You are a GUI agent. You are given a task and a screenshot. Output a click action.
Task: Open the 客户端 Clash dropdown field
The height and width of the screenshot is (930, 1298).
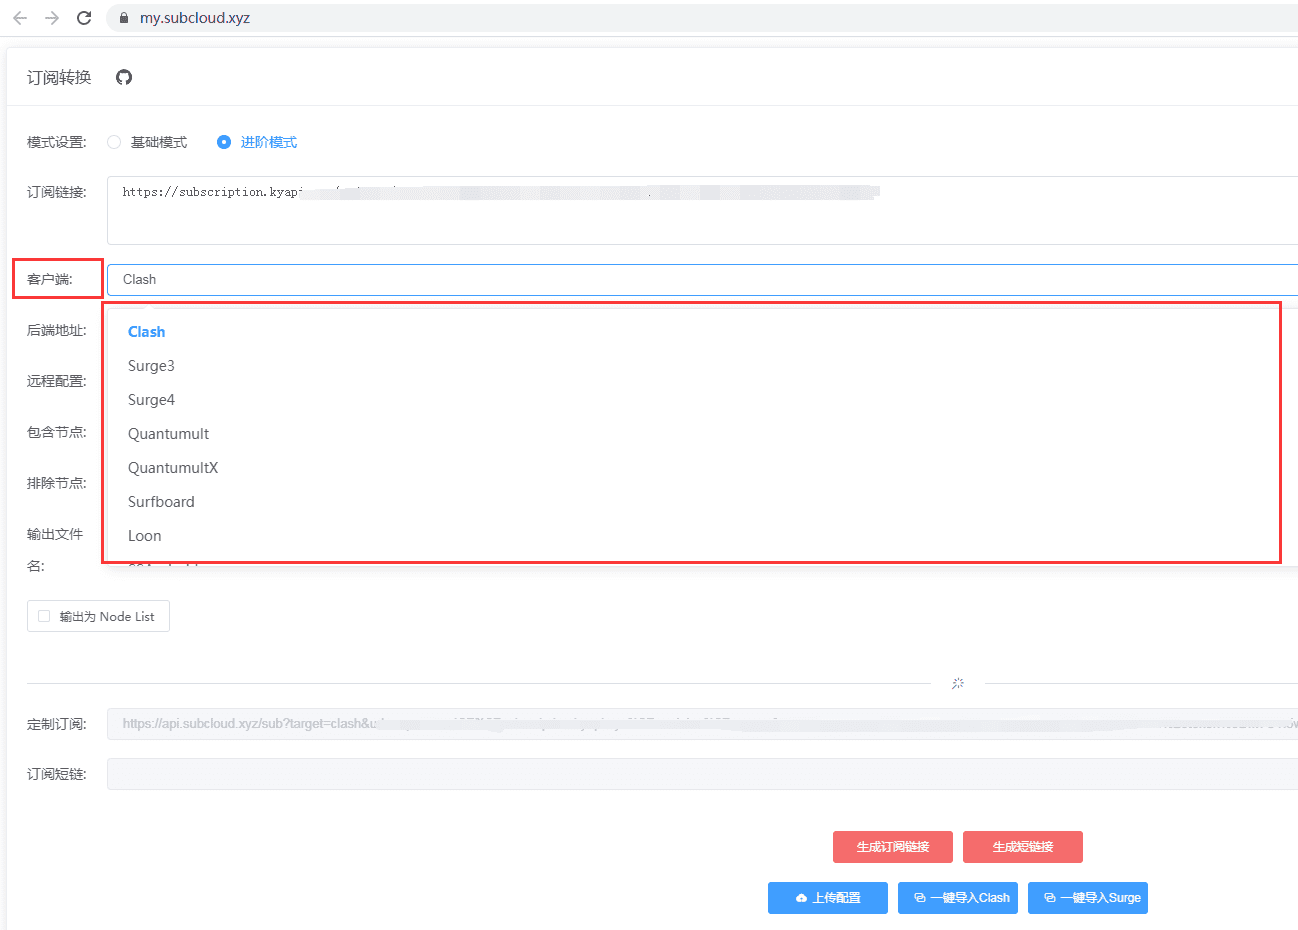tap(702, 279)
